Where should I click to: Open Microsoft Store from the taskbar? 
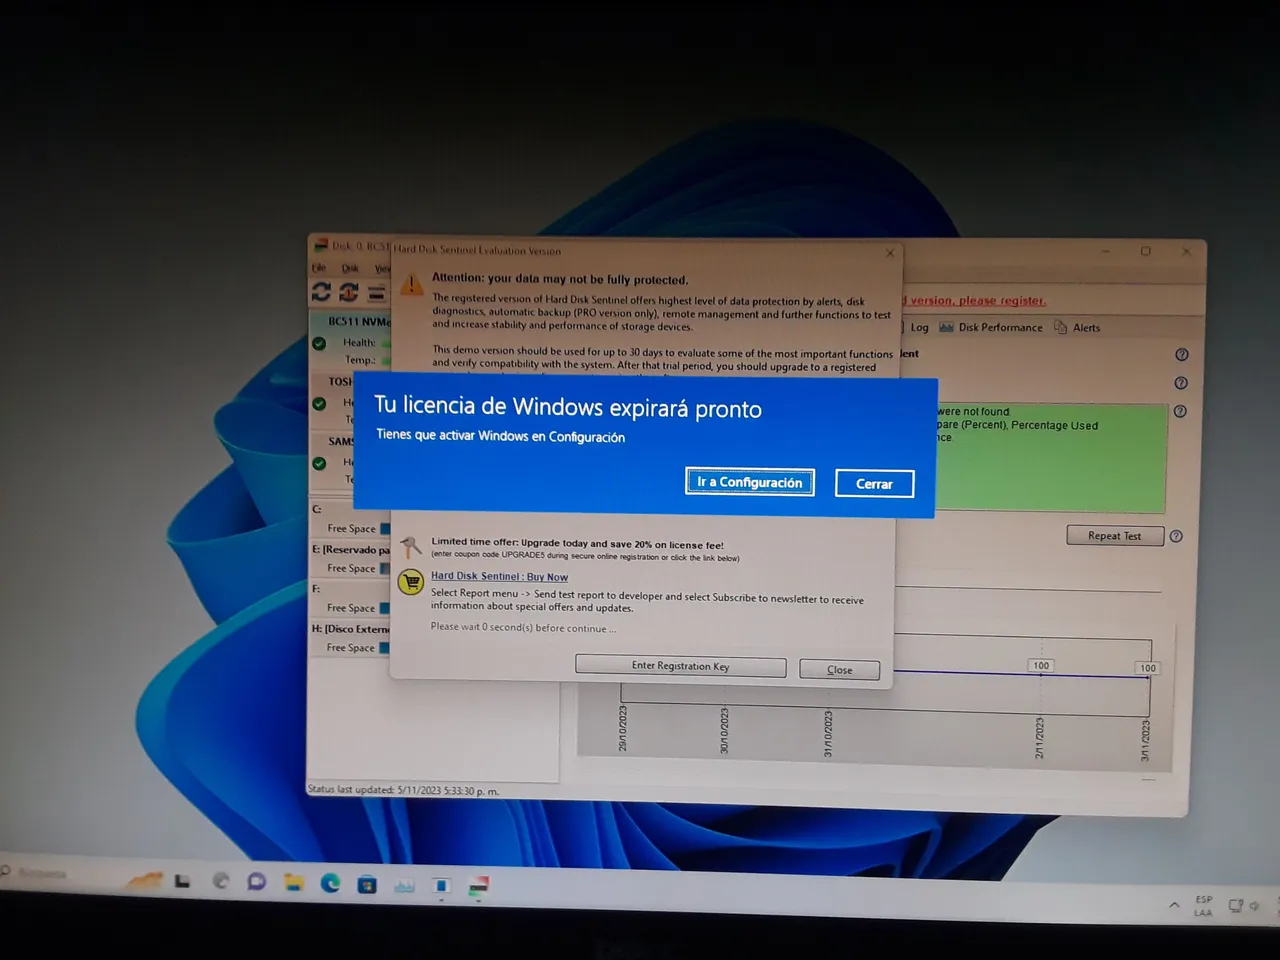tap(367, 884)
